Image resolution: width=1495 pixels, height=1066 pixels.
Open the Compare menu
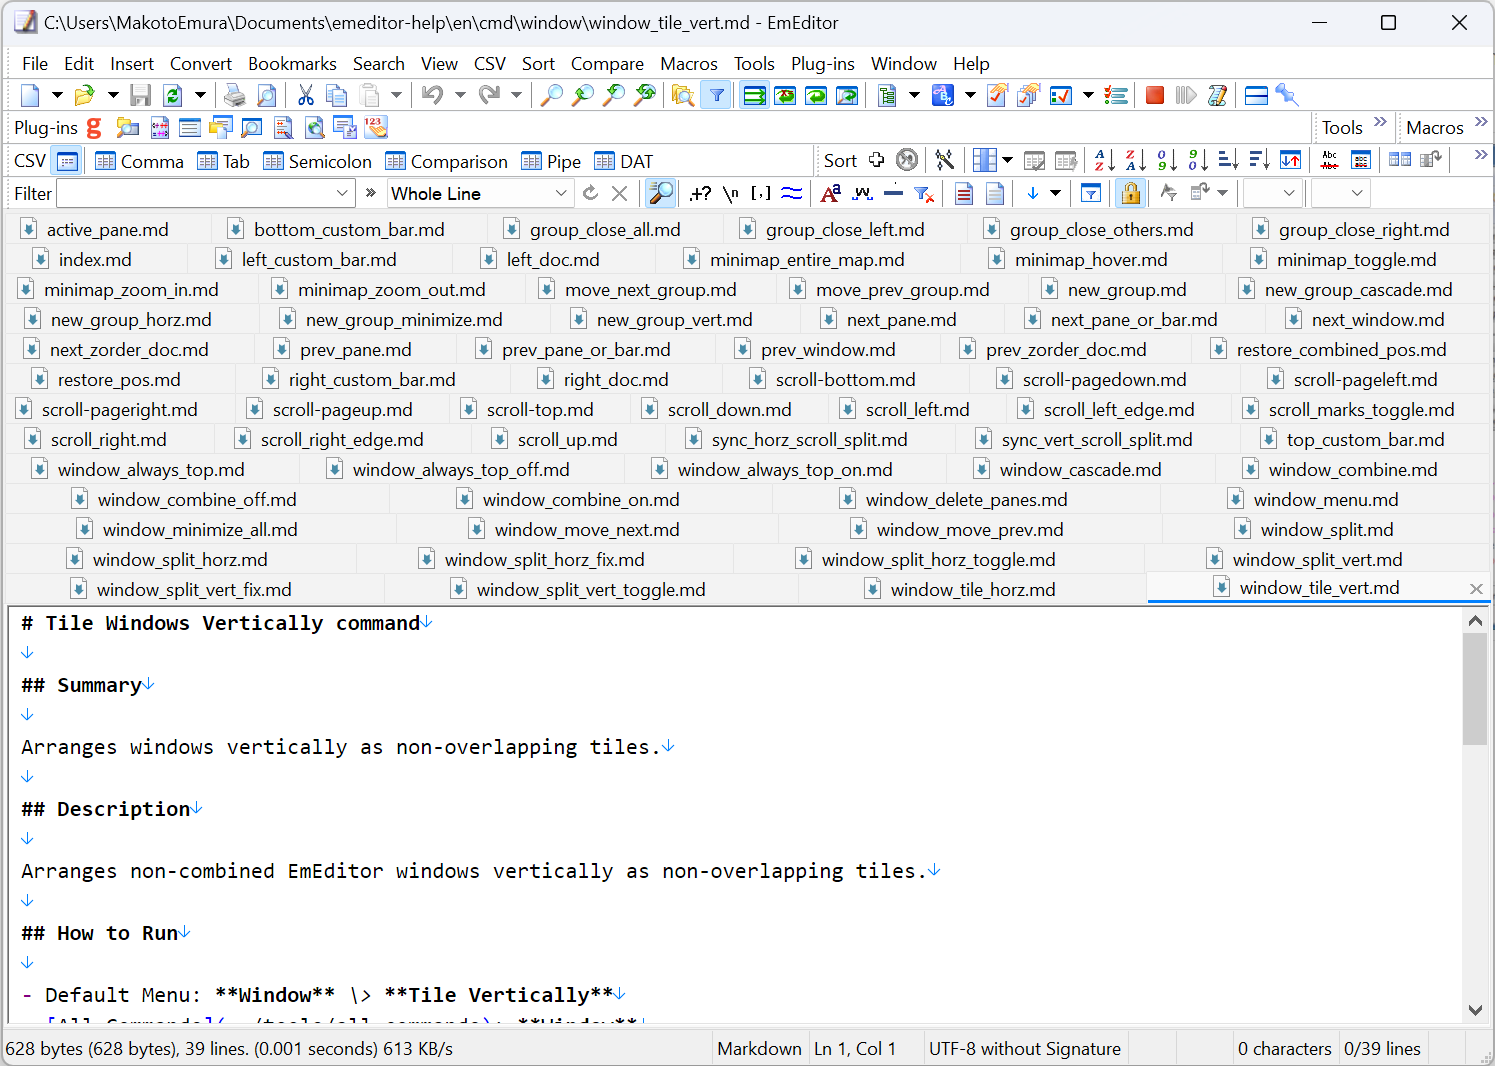pos(607,63)
